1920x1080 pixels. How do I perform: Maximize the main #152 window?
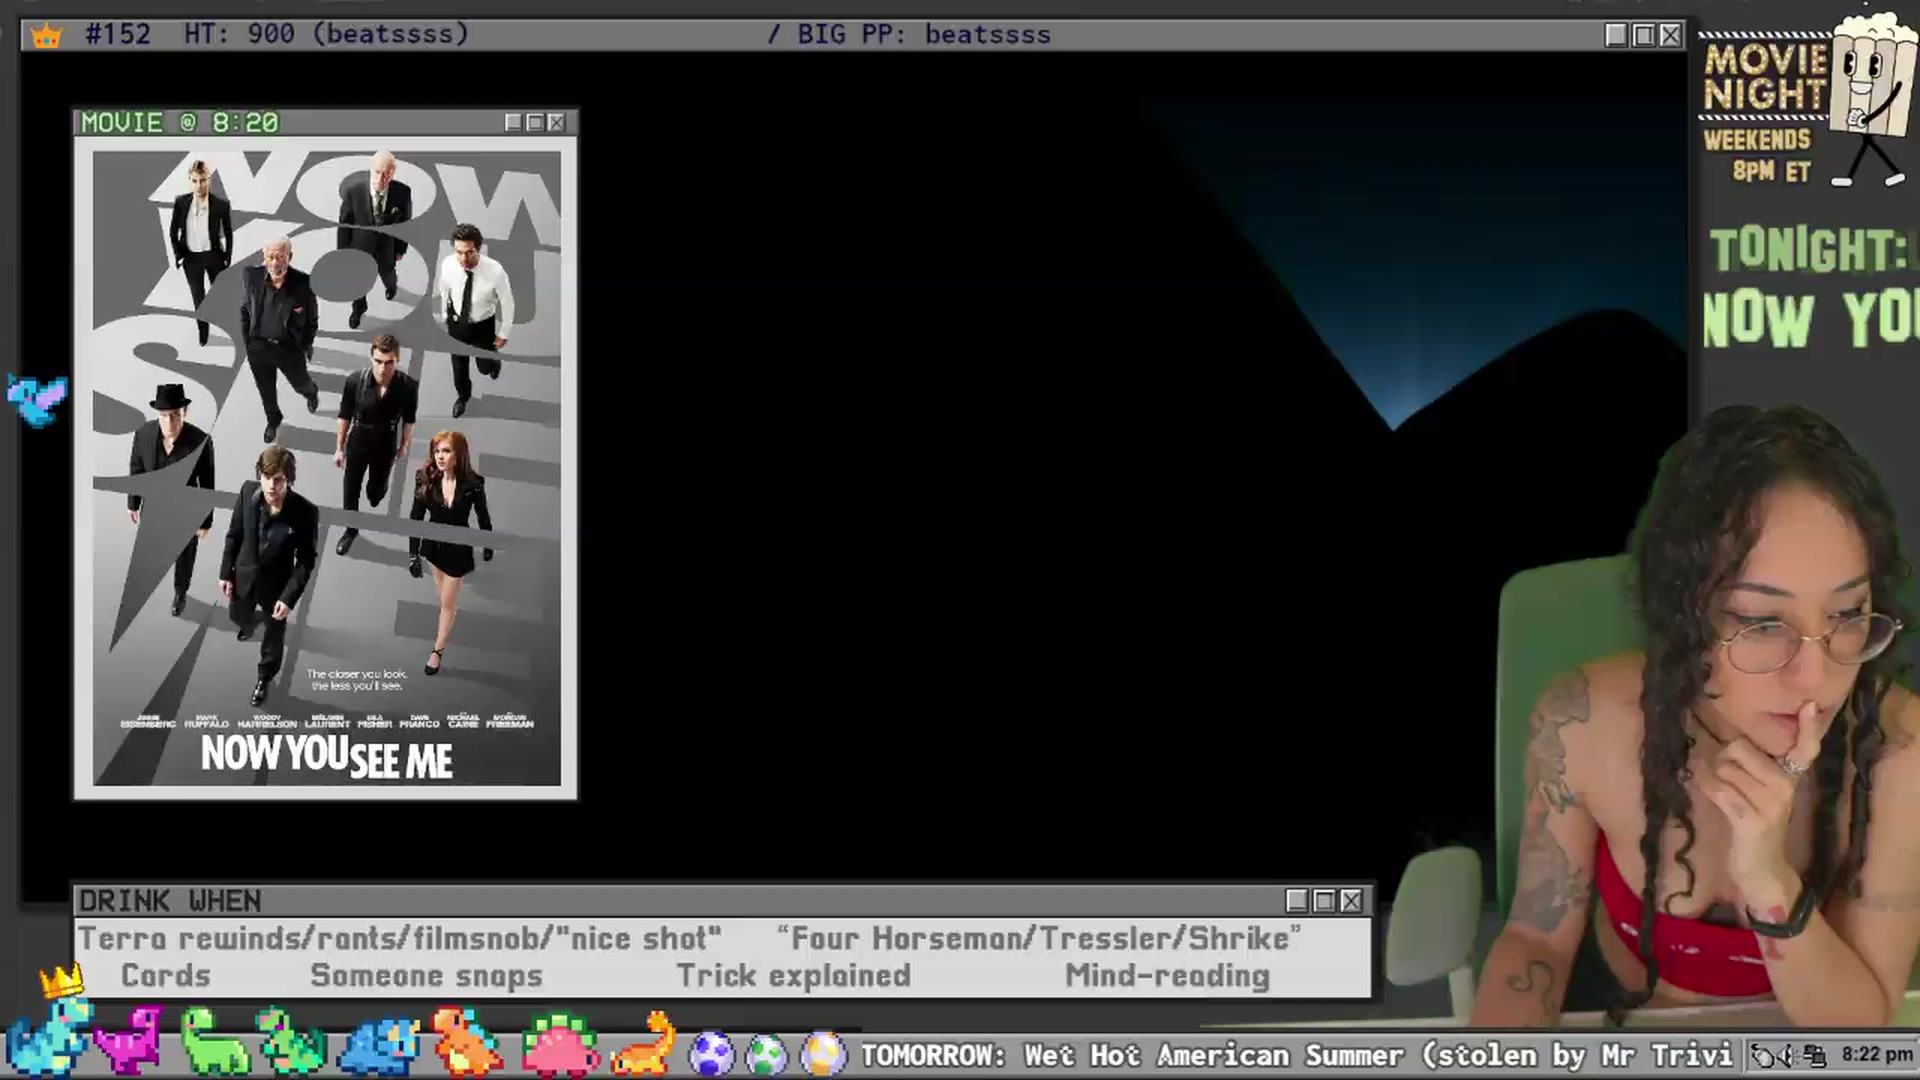click(x=1643, y=35)
